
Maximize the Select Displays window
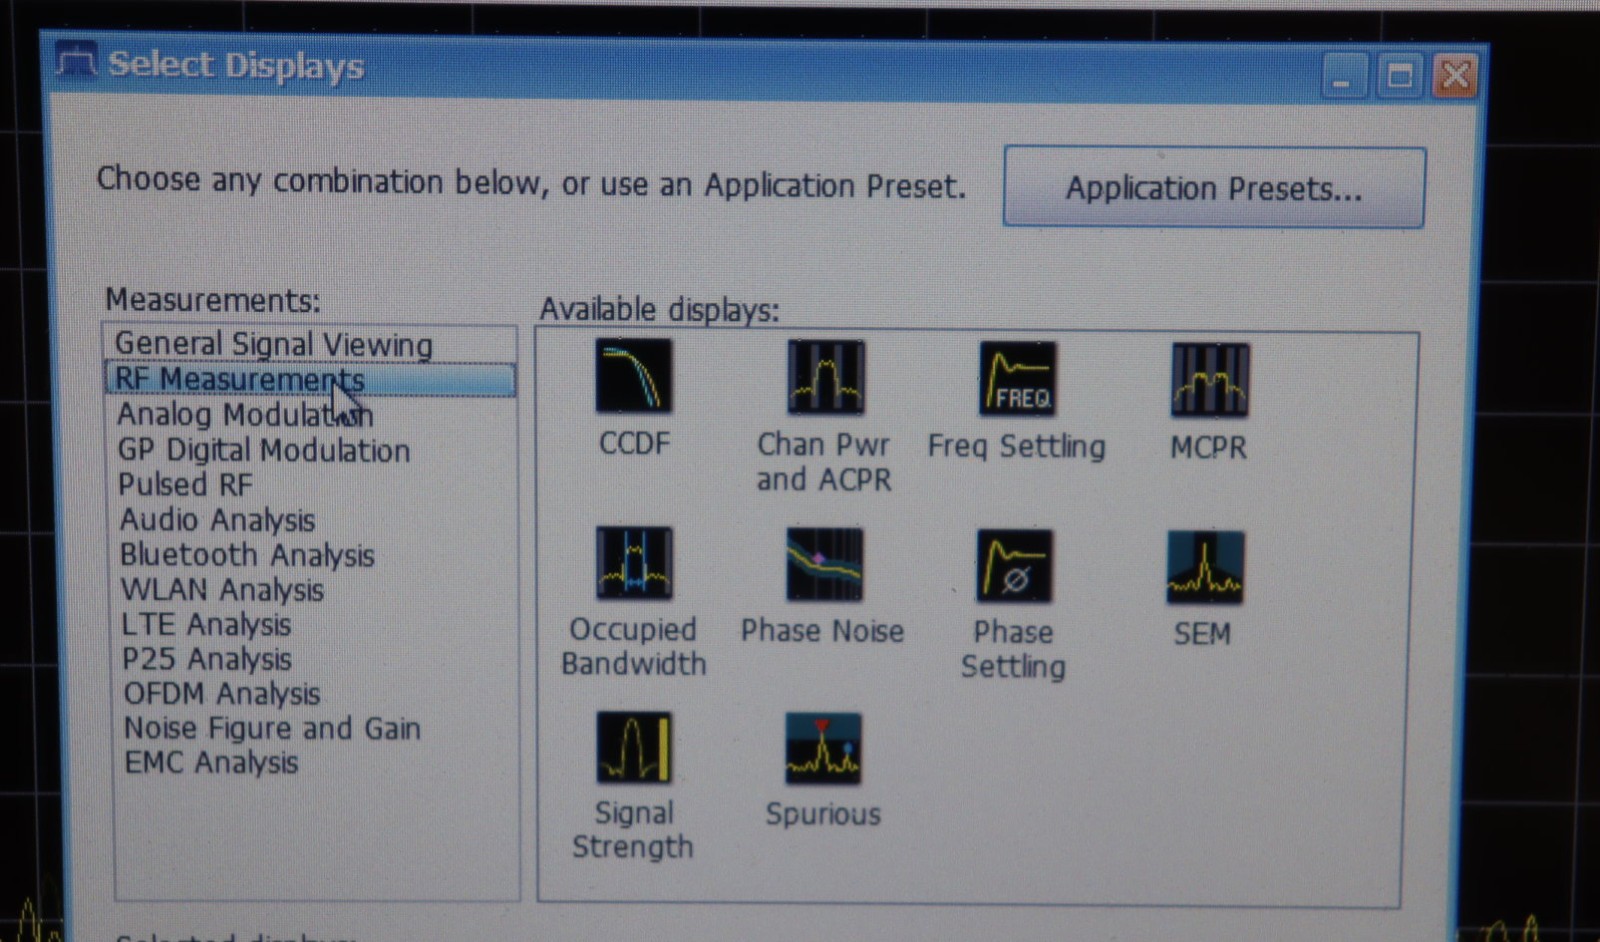point(1399,75)
